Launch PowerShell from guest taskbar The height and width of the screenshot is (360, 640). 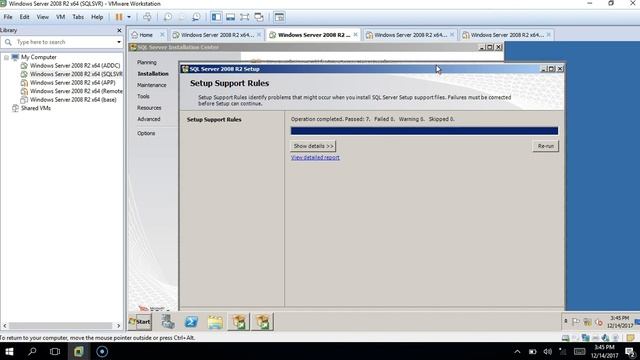[191, 322]
